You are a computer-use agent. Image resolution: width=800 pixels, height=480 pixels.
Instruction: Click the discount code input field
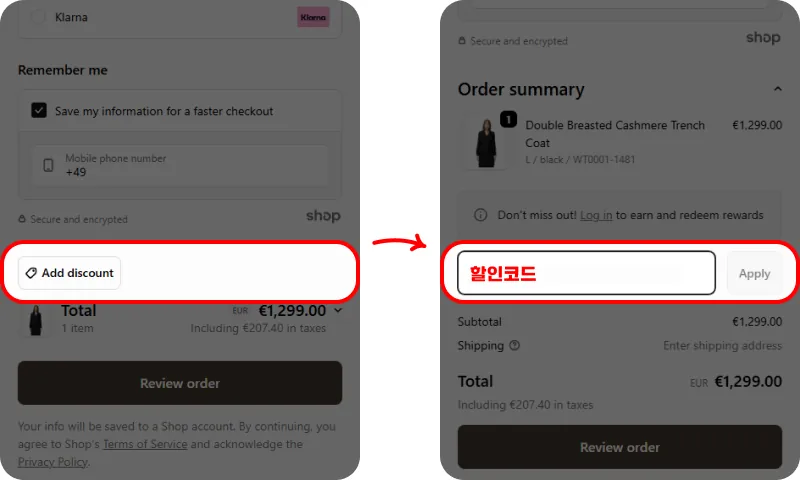(x=586, y=273)
